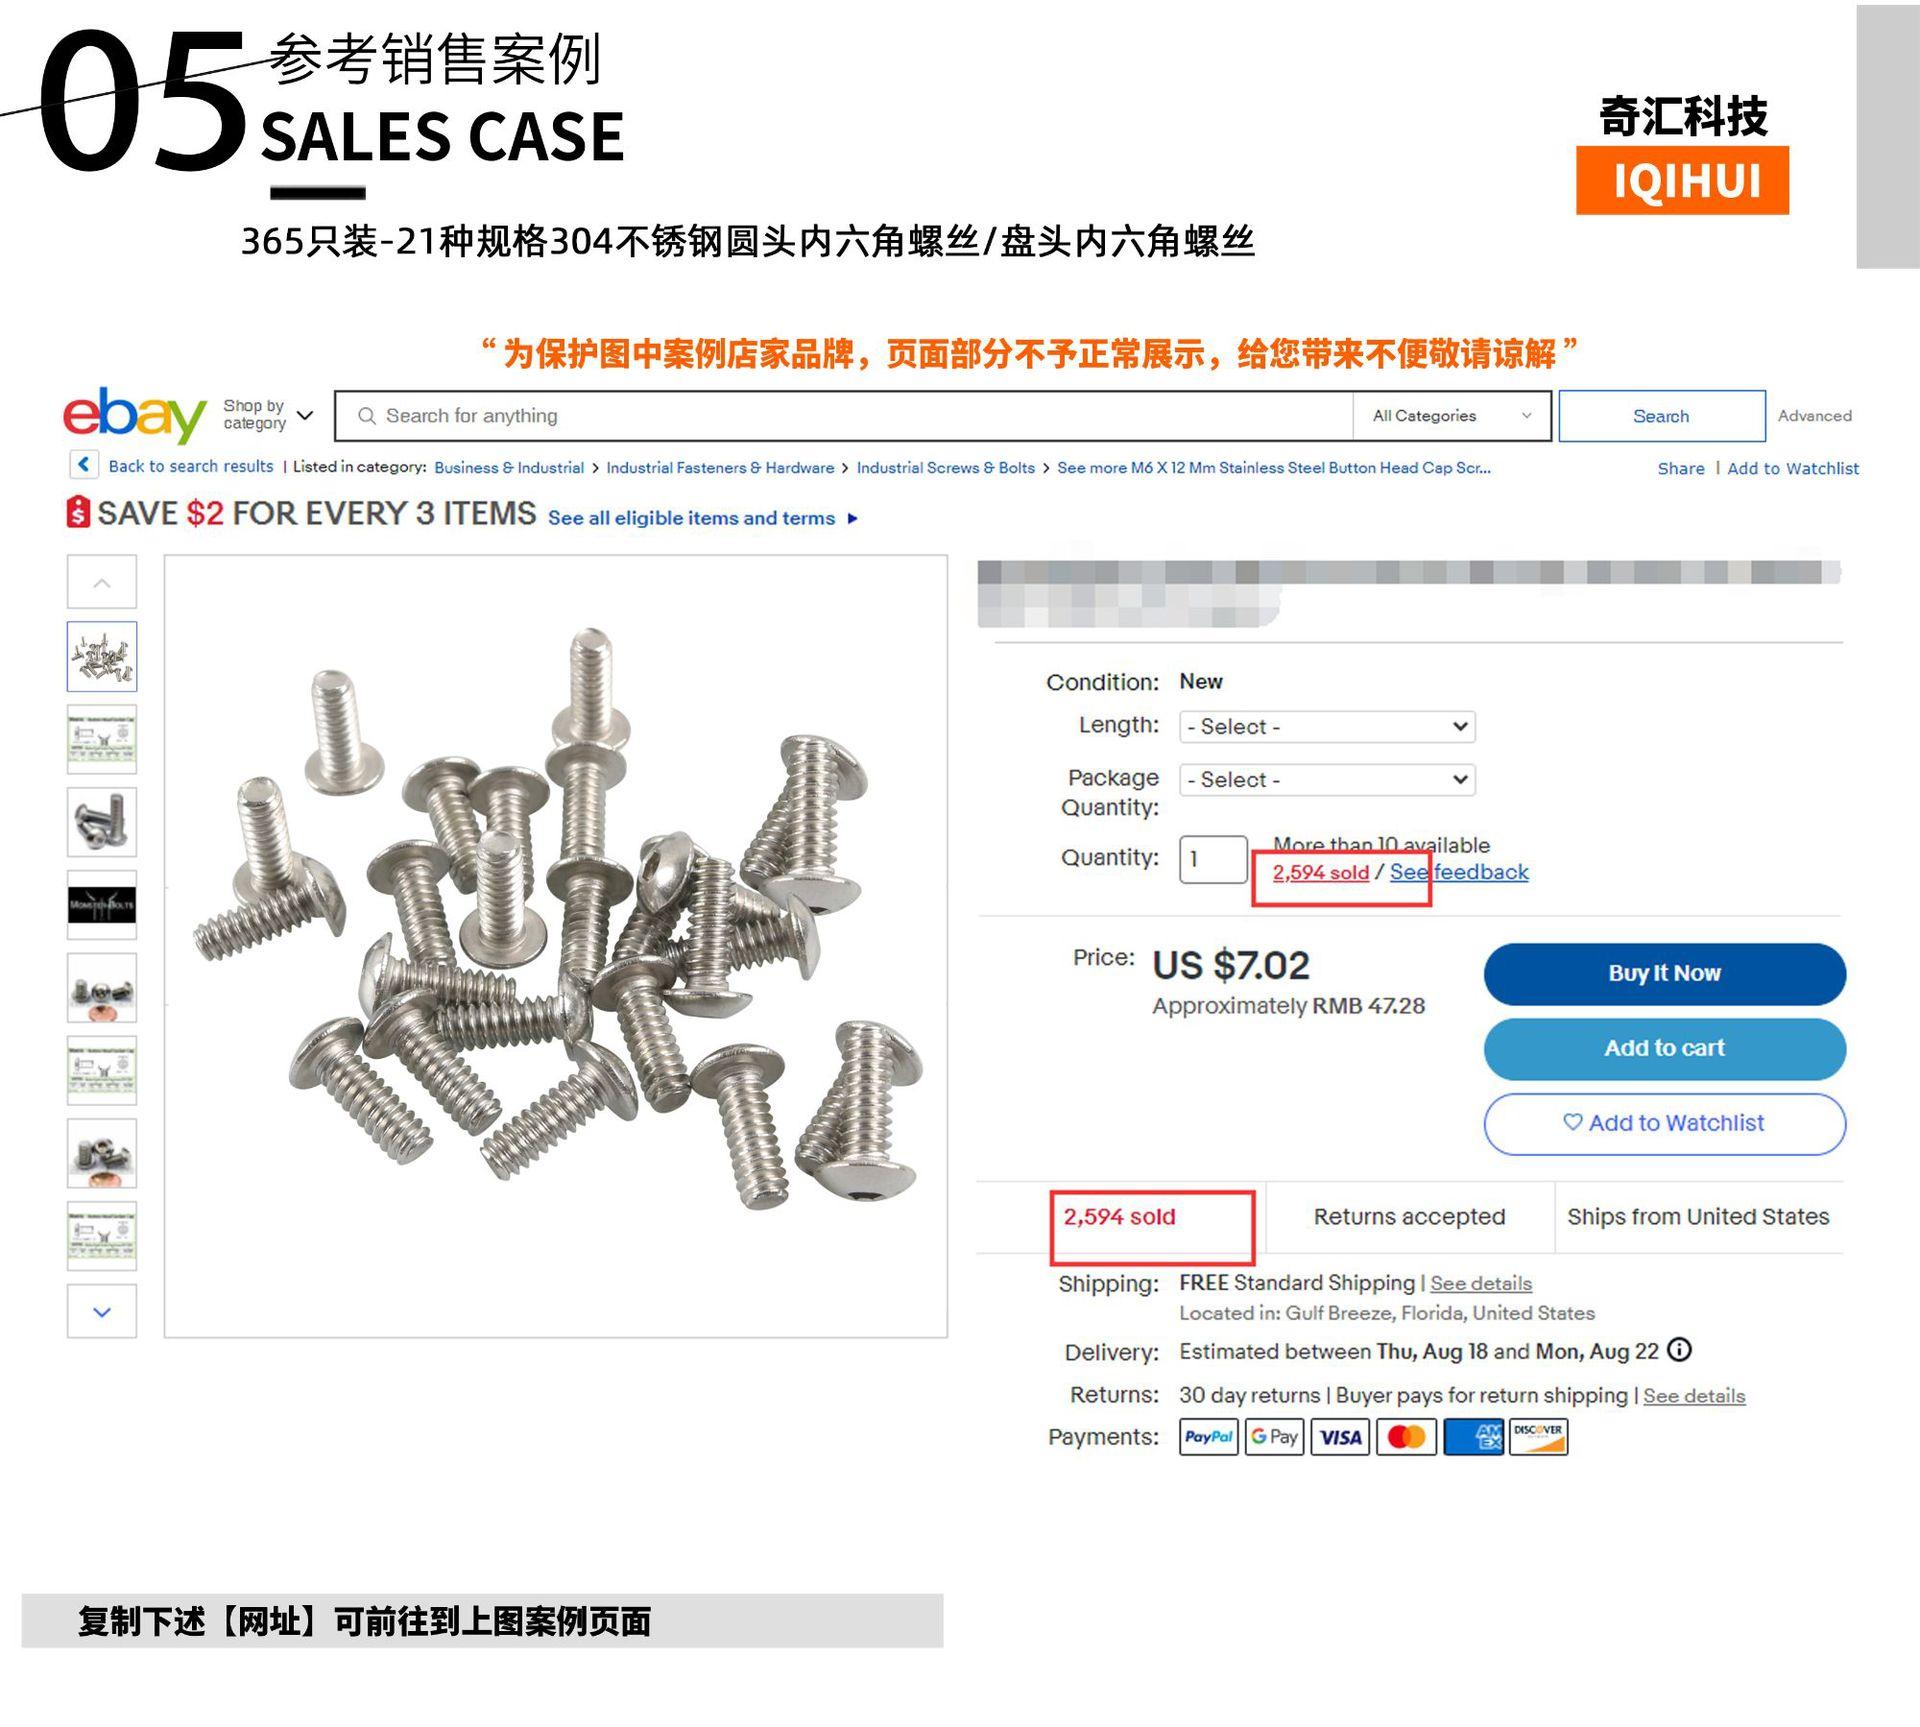Open the Length select dropdown
1920x1727 pixels.
(x=1327, y=727)
